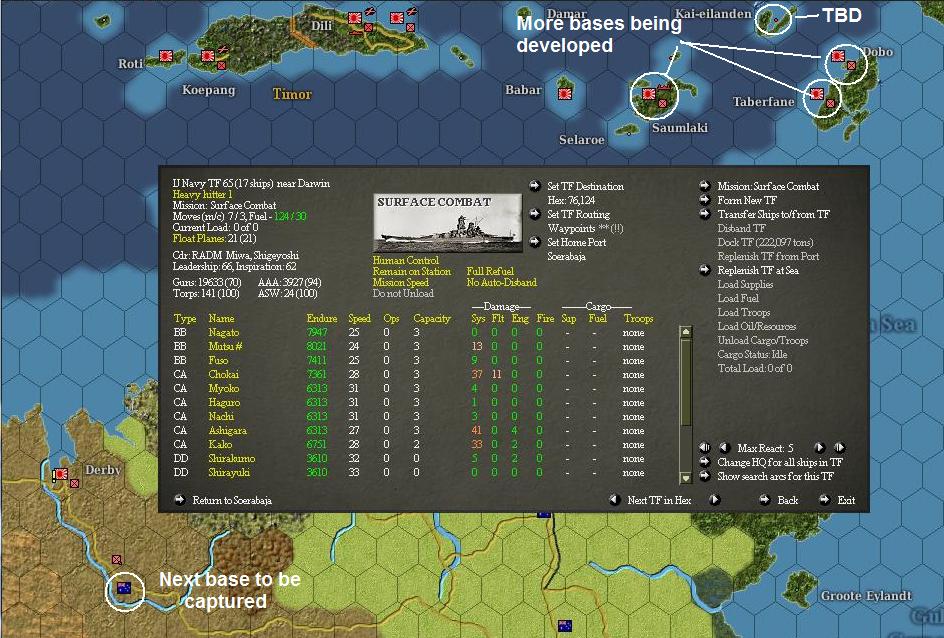944x638 pixels.
Task: Click Change HQ for all ships in TF
Action: [780, 462]
